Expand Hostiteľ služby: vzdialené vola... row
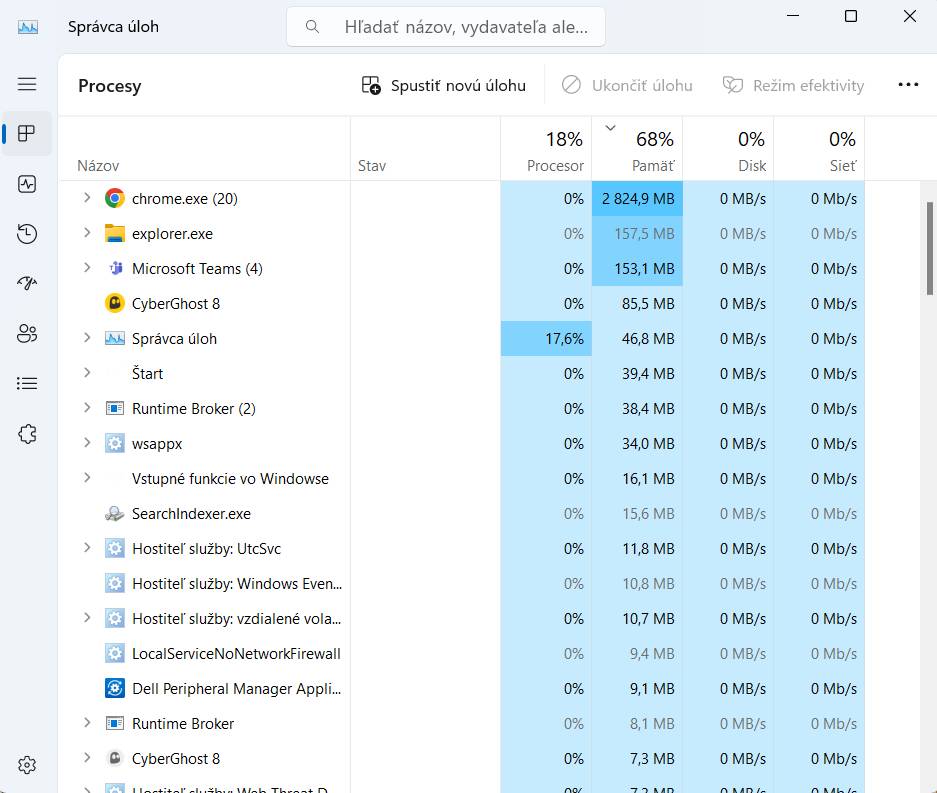Image resolution: width=937 pixels, height=793 pixels. [87, 618]
